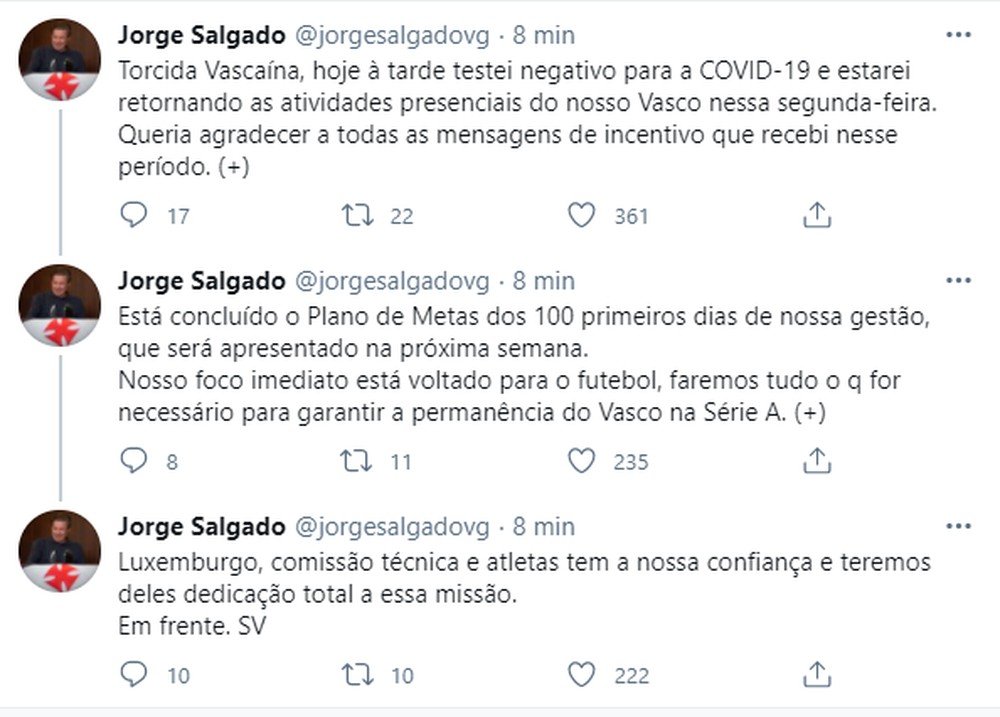The width and height of the screenshot is (1000, 717).
Task: Retweet the Plano de Metas tweet
Action: pos(357,461)
